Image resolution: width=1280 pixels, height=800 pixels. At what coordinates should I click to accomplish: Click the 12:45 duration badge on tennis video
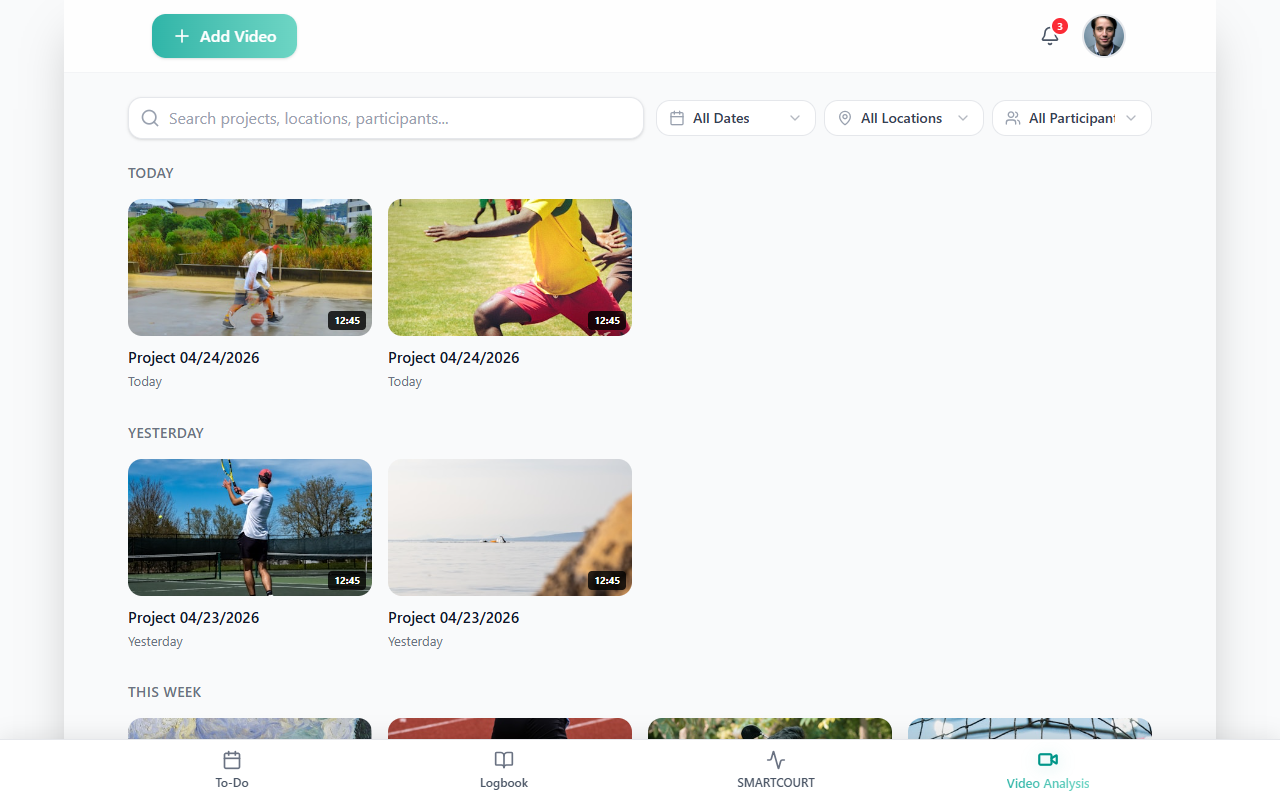click(x=347, y=581)
